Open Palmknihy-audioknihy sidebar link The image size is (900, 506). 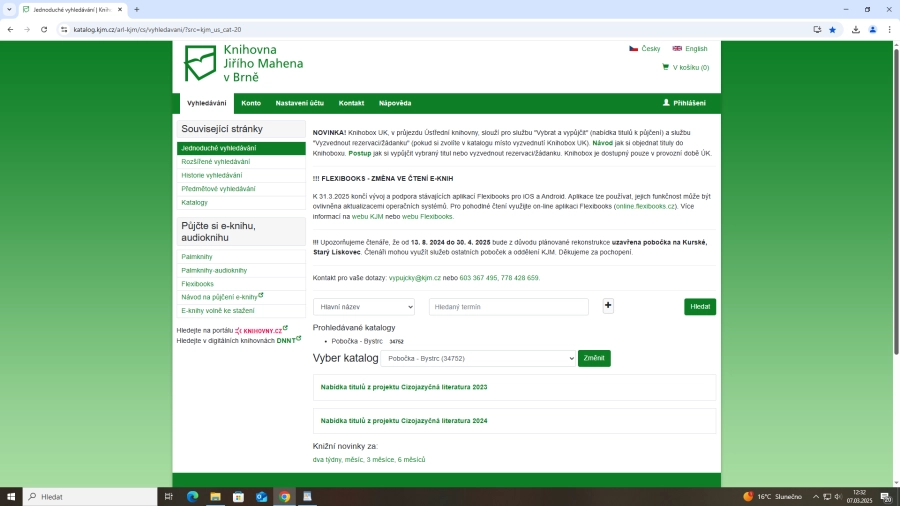pyautogui.click(x=214, y=270)
